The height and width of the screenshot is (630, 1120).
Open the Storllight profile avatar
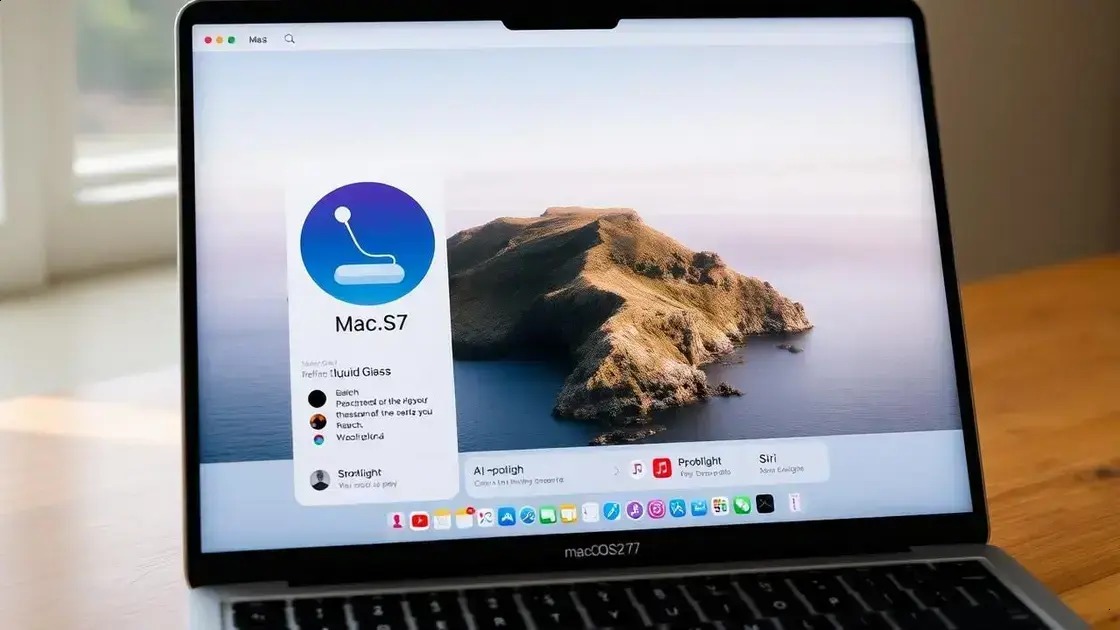tap(320, 479)
